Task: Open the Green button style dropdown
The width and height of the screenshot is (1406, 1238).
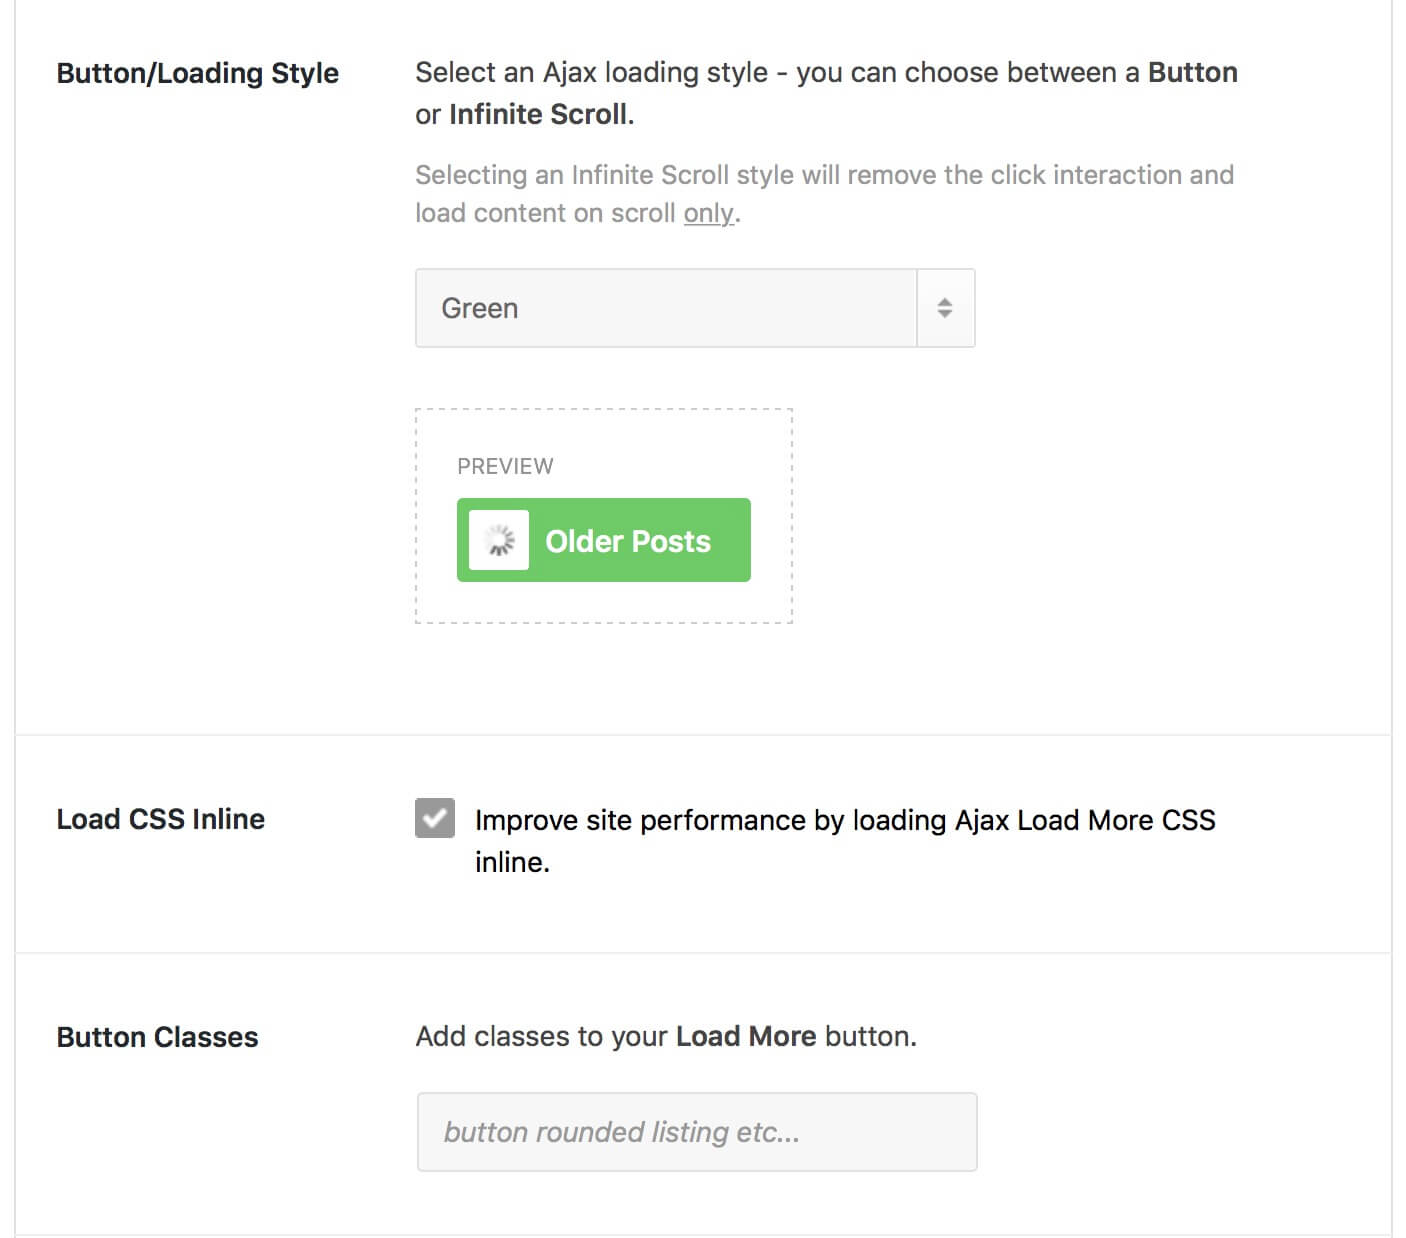Action: (695, 308)
